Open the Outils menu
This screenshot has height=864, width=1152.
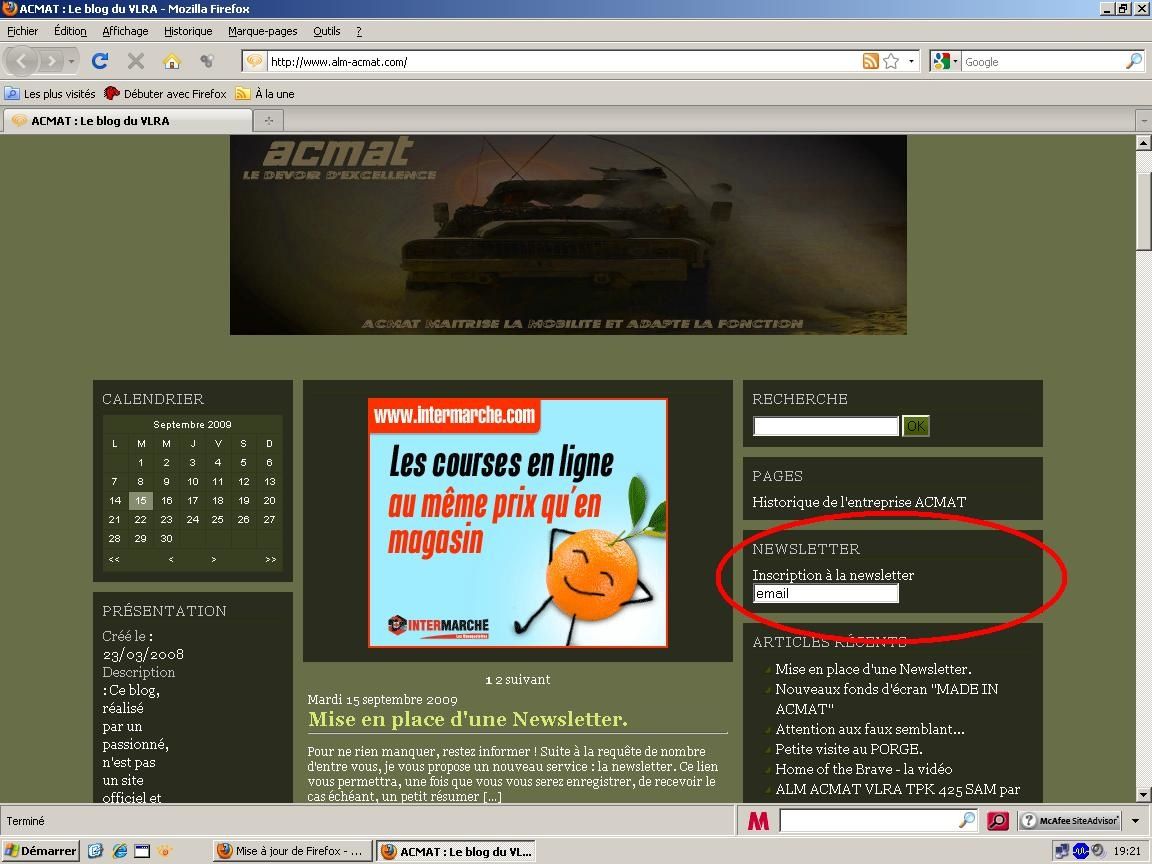tap(327, 31)
